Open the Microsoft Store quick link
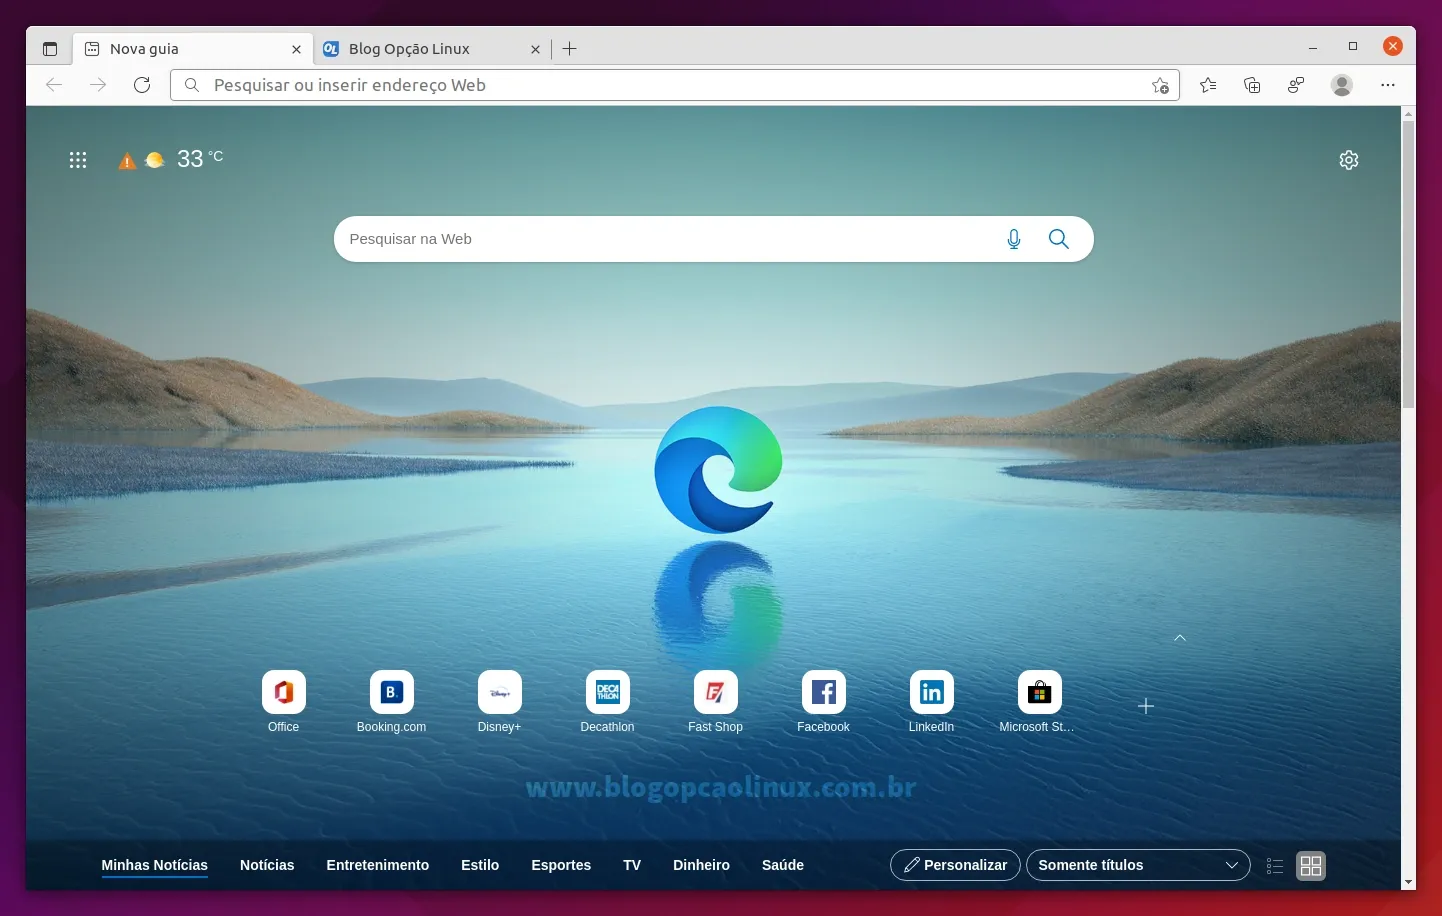The height and width of the screenshot is (916, 1442). 1039,702
